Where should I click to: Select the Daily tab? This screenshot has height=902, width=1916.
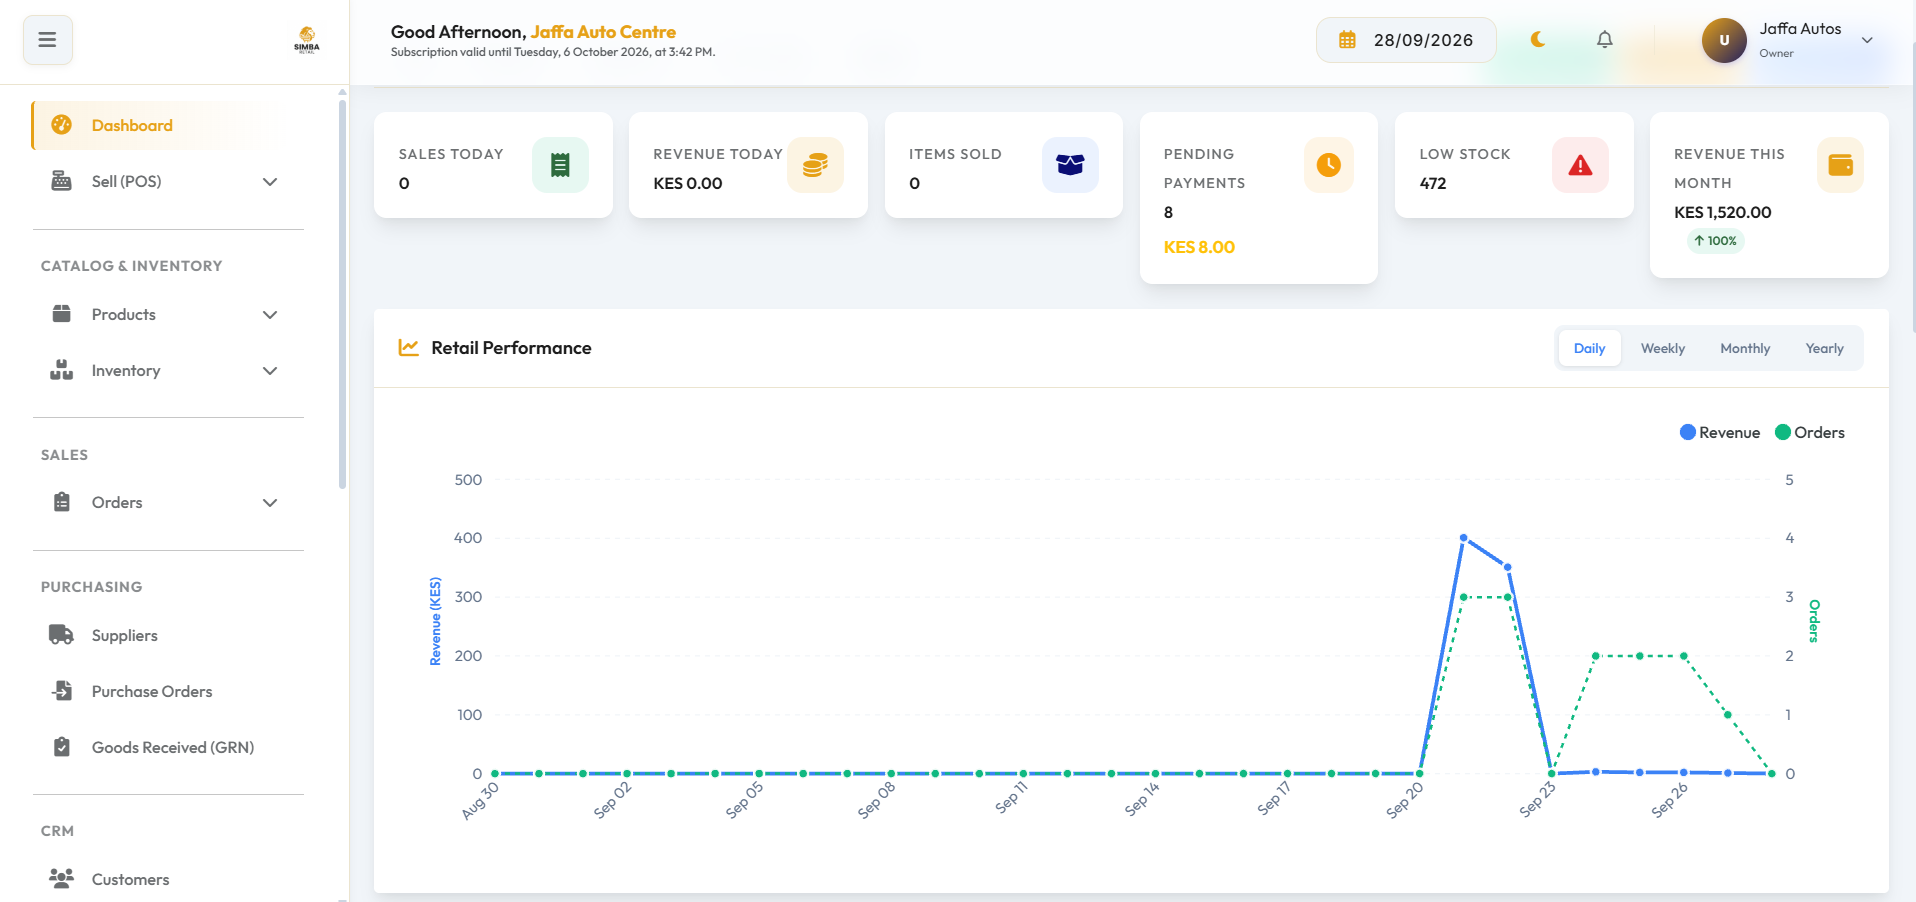point(1589,348)
